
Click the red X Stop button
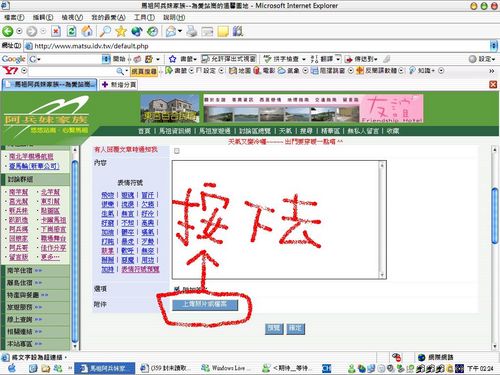(x=56, y=31)
